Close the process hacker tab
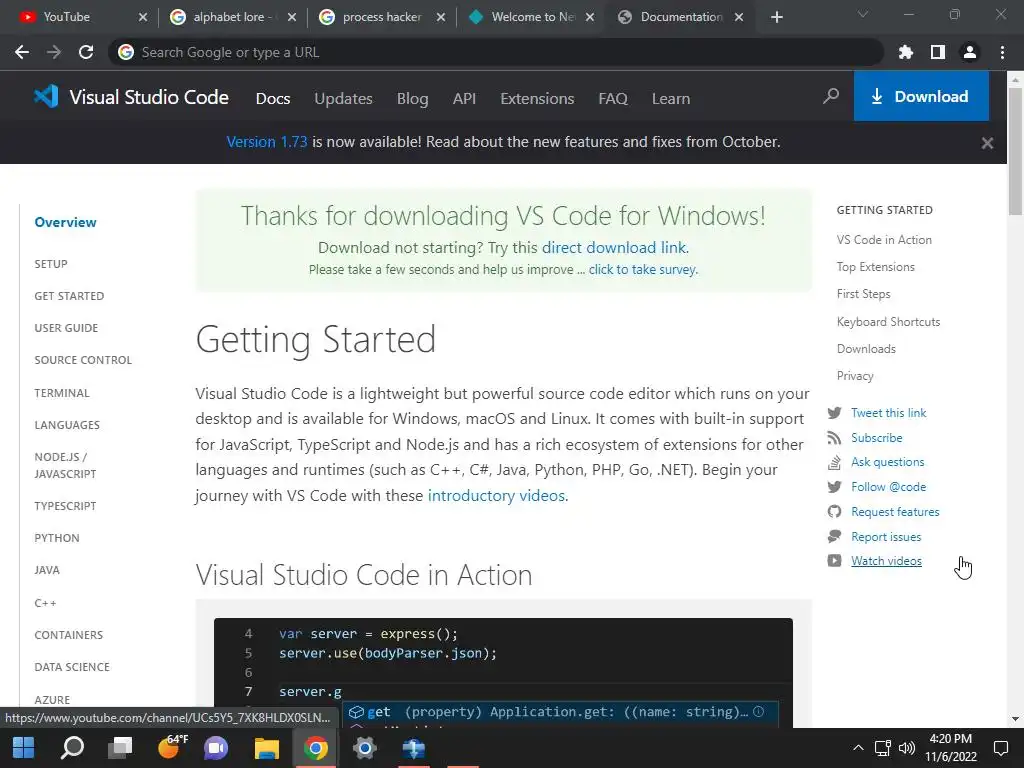 coord(441,17)
